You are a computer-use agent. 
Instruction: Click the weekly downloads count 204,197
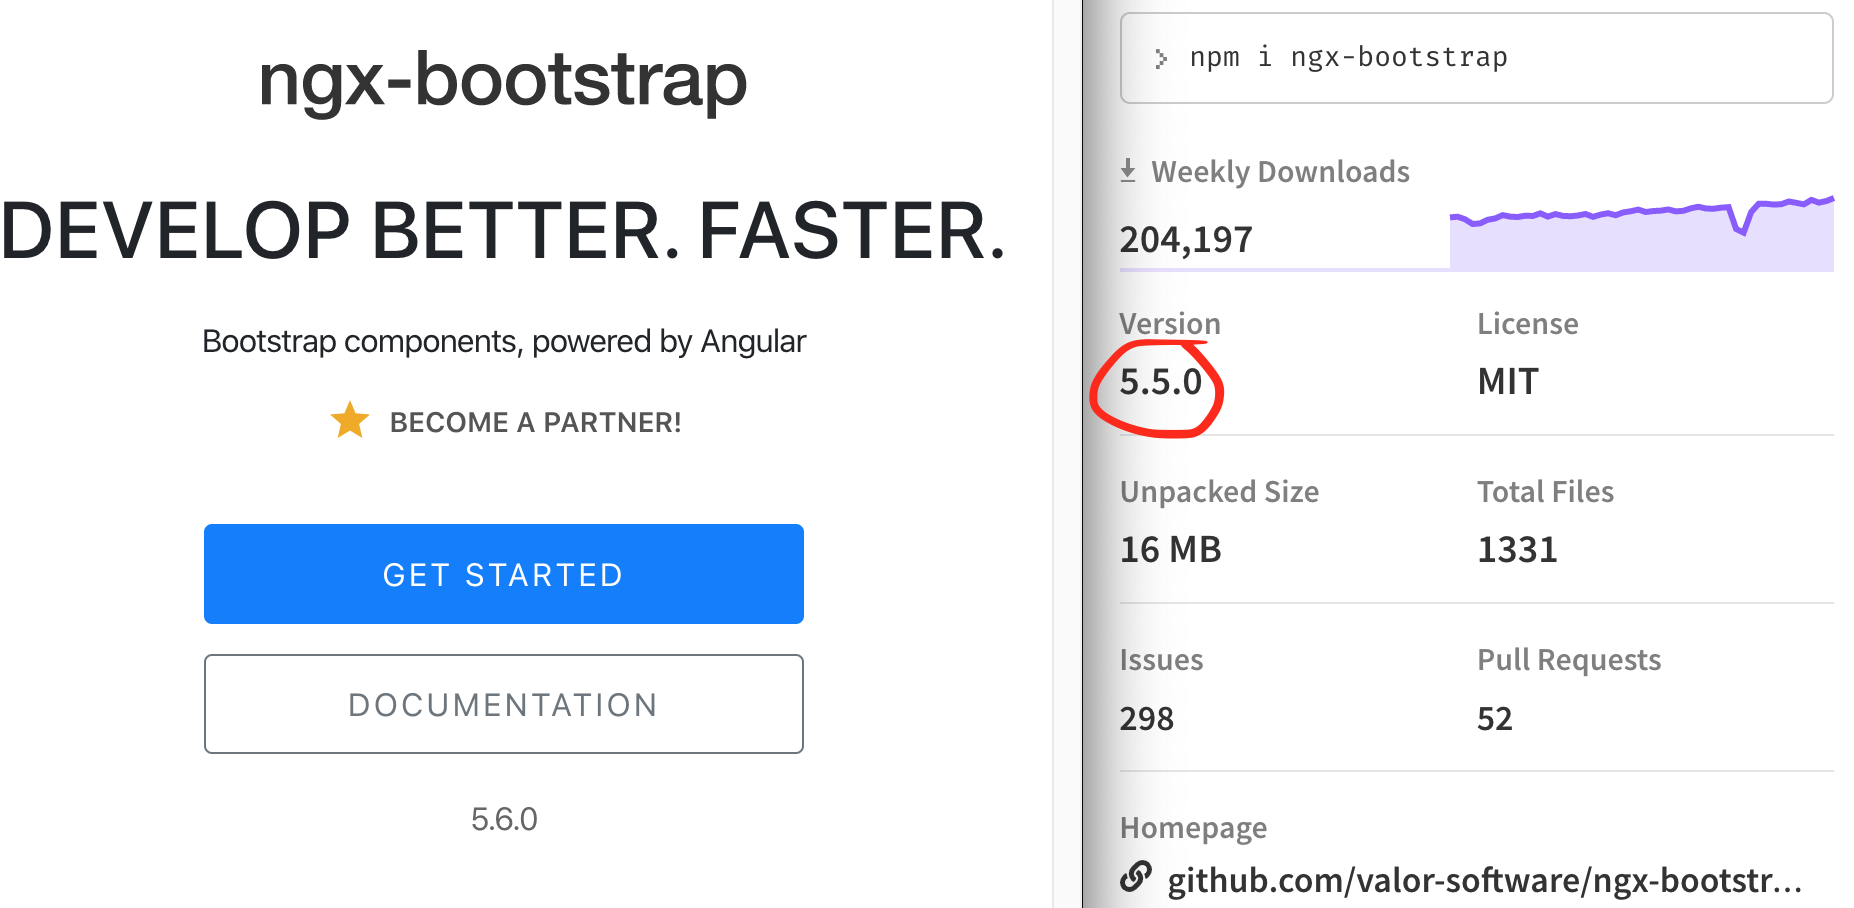[x=1185, y=238]
